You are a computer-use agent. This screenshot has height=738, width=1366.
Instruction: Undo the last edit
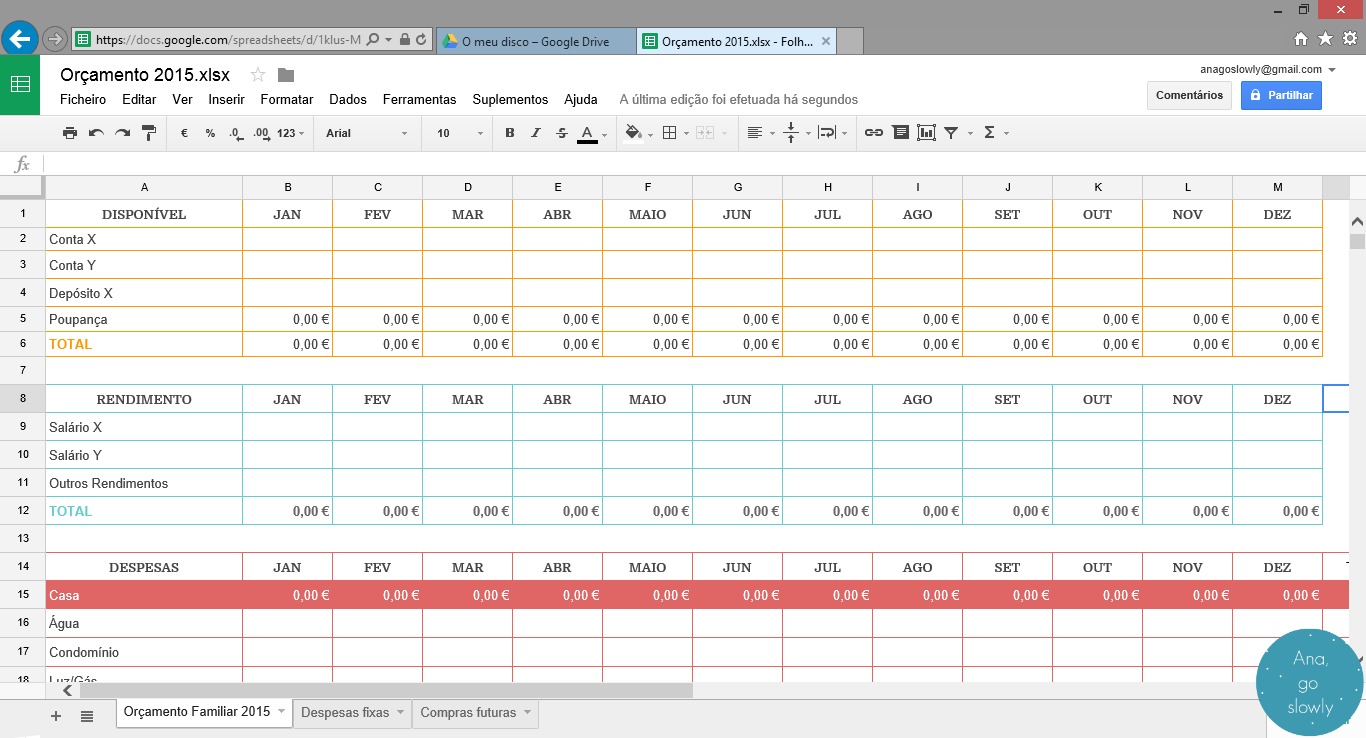(96, 133)
